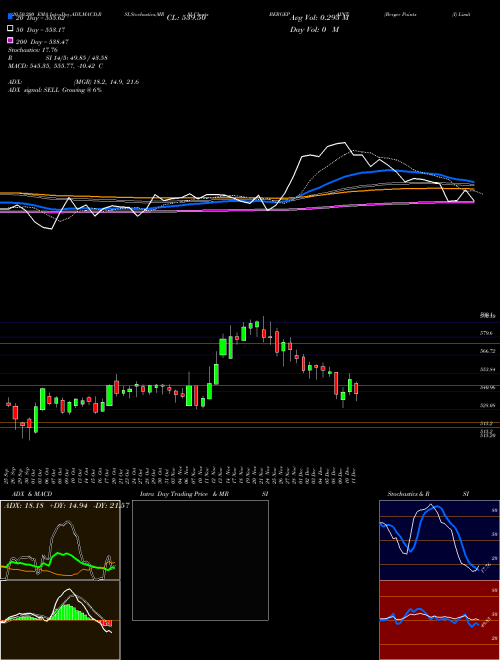Open the MACD histogram chart panel
Screen dimensions: 500x660
pyautogui.click(x=60, y=620)
